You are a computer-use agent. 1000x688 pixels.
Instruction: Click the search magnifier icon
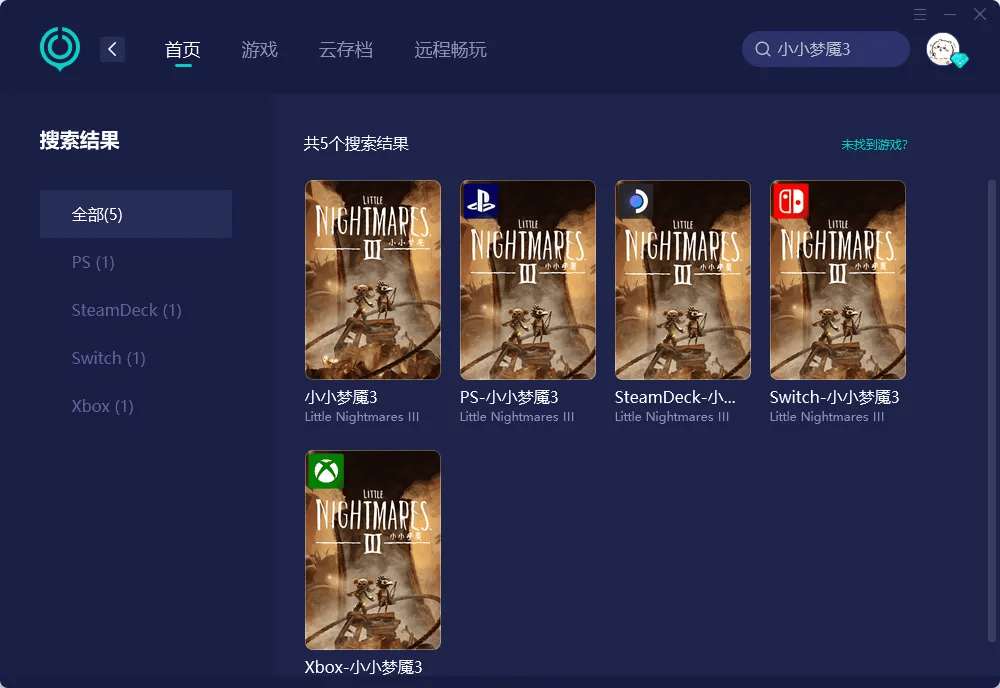pos(762,49)
